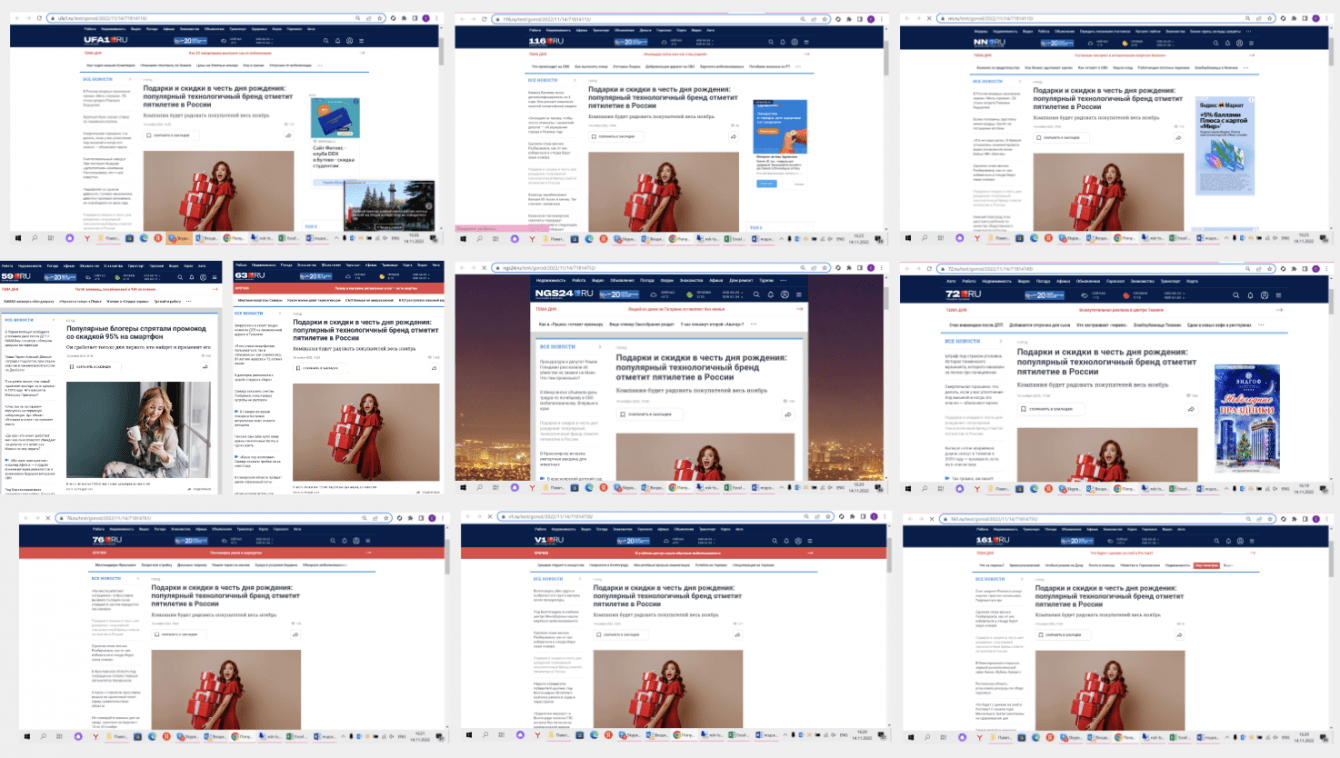Open Погода in NGS24.RU top navigation
This screenshot has width=1340, height=758.
(647, 281)
